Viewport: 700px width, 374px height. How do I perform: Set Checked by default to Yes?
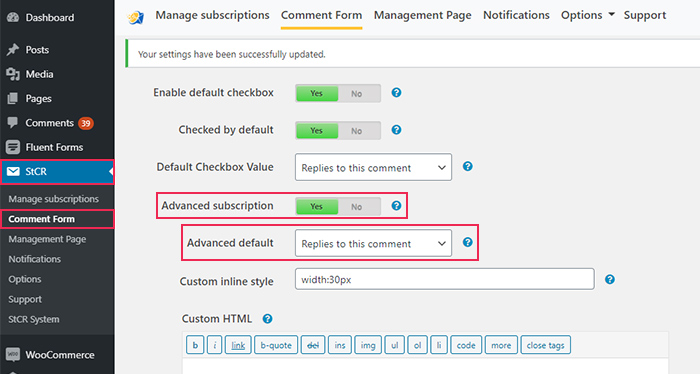(317, 130)
